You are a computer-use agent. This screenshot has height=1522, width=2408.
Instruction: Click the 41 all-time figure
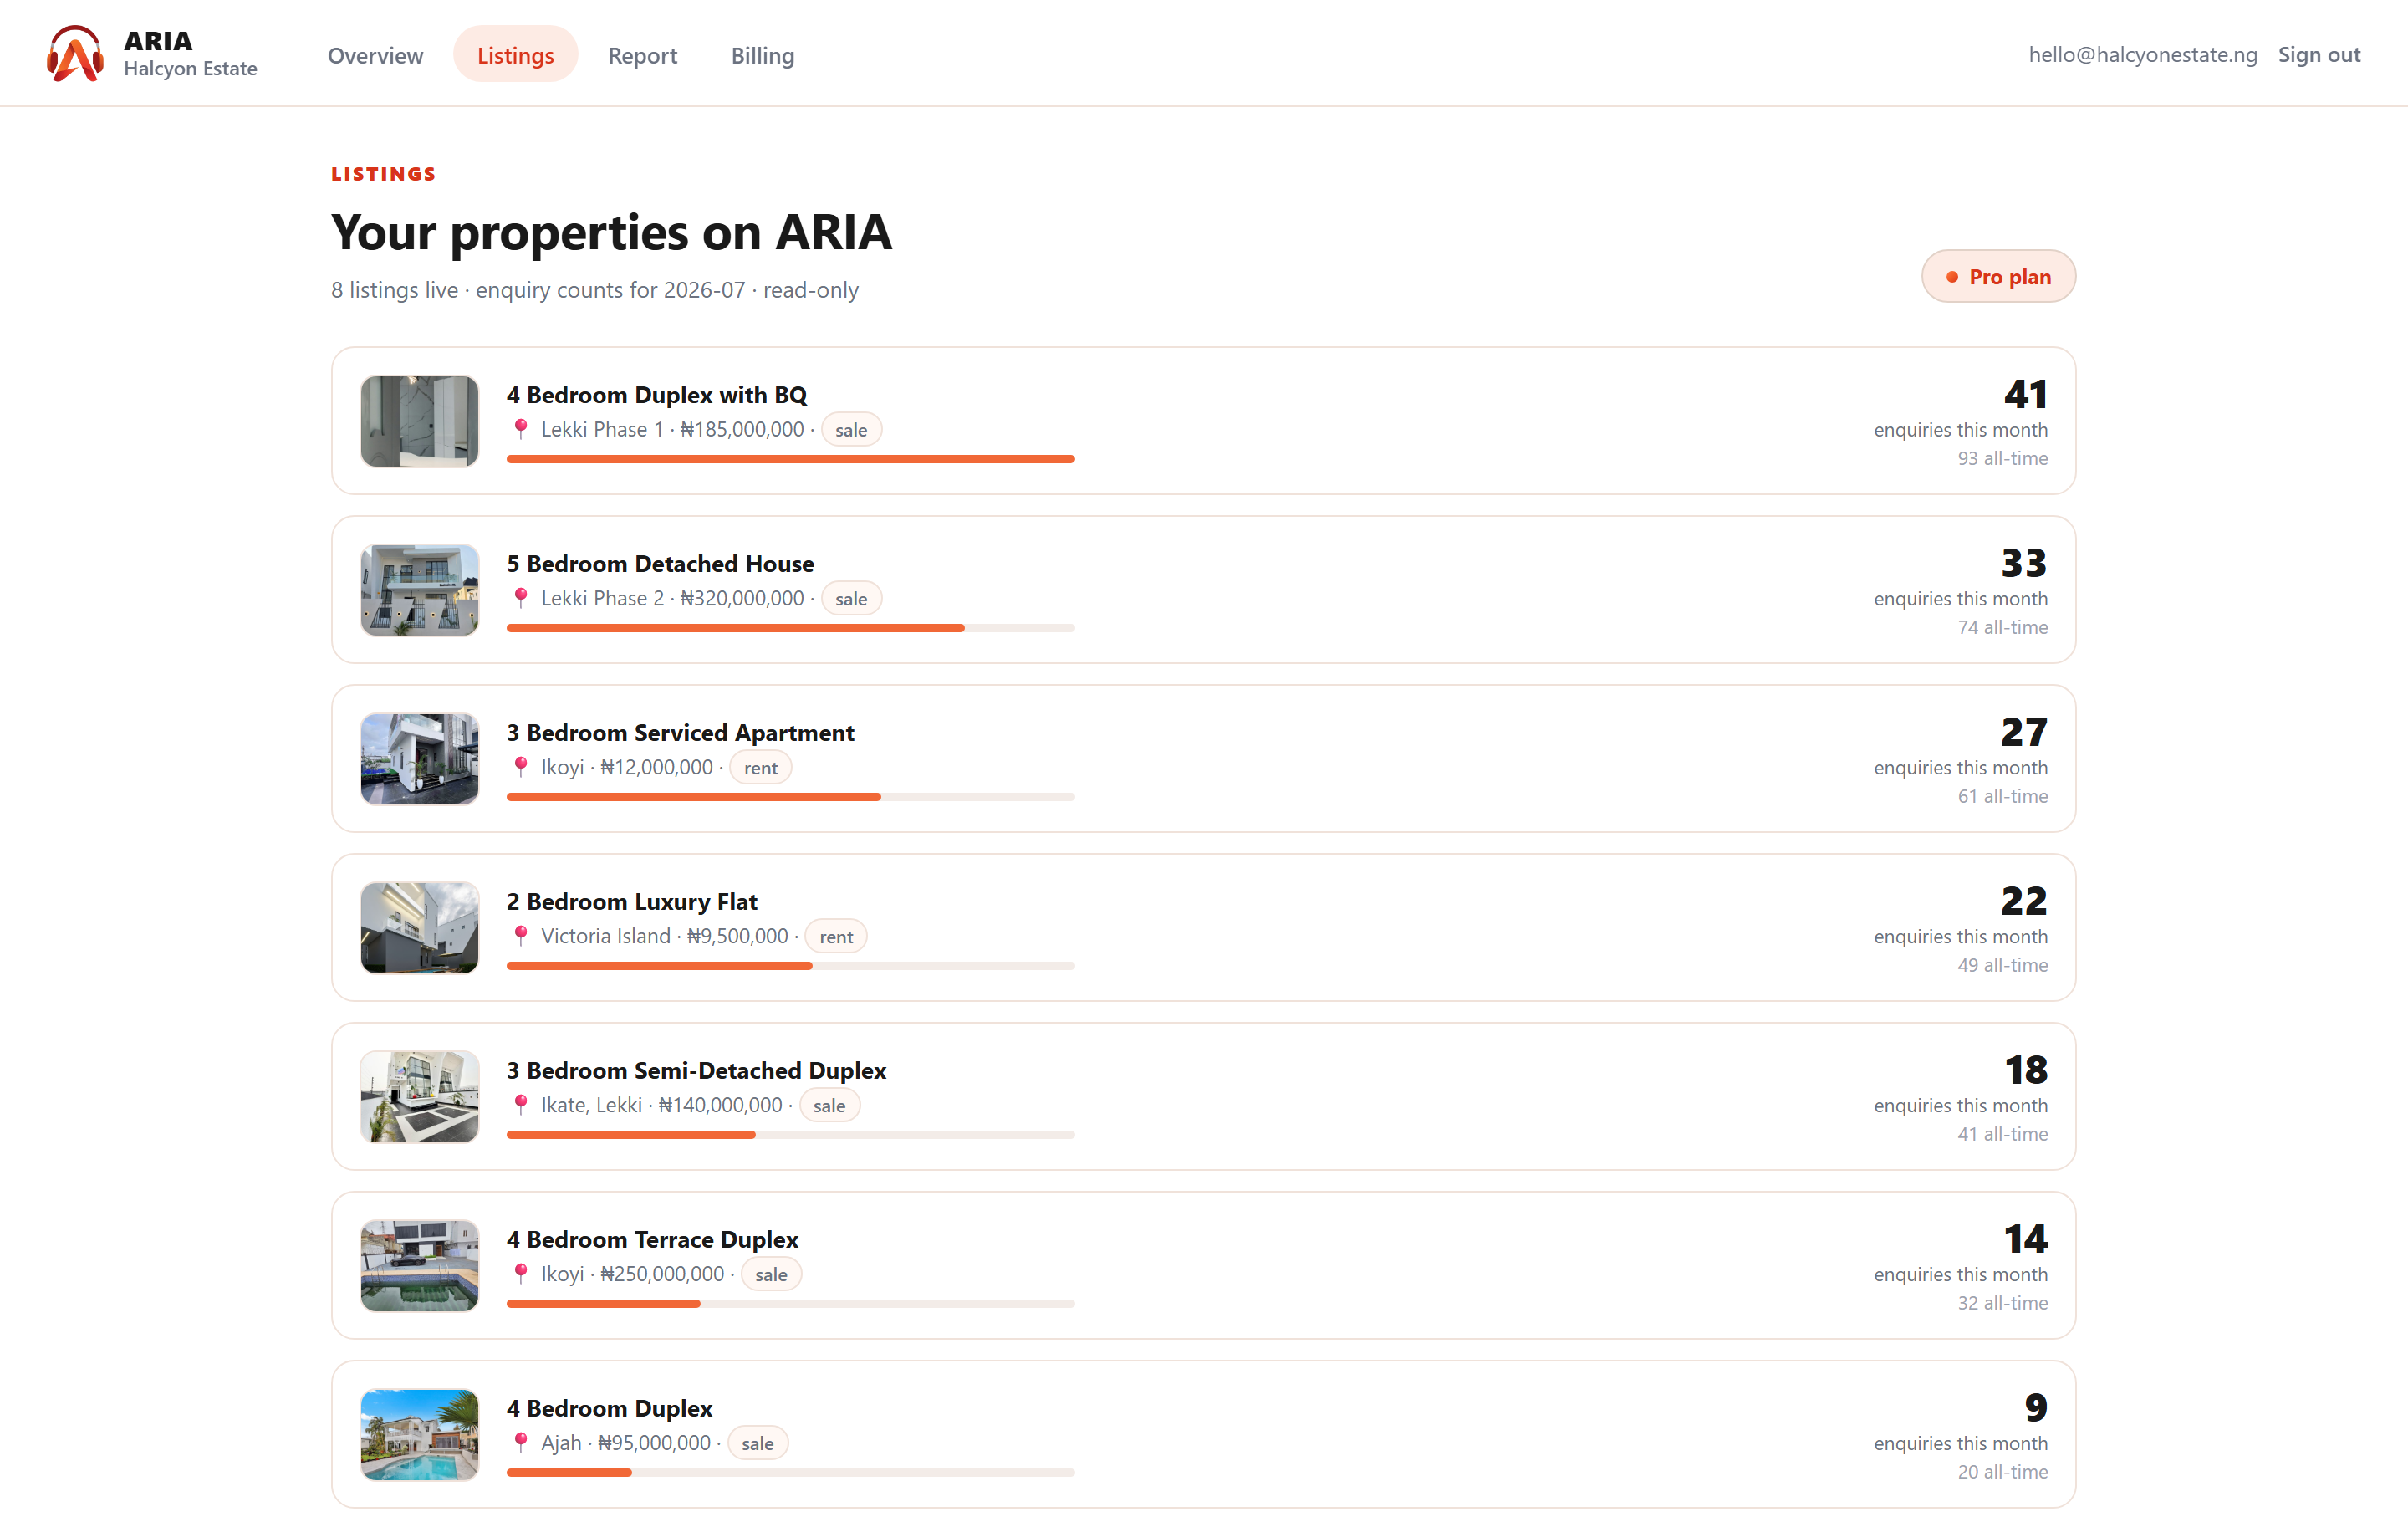(2002, 1134)
